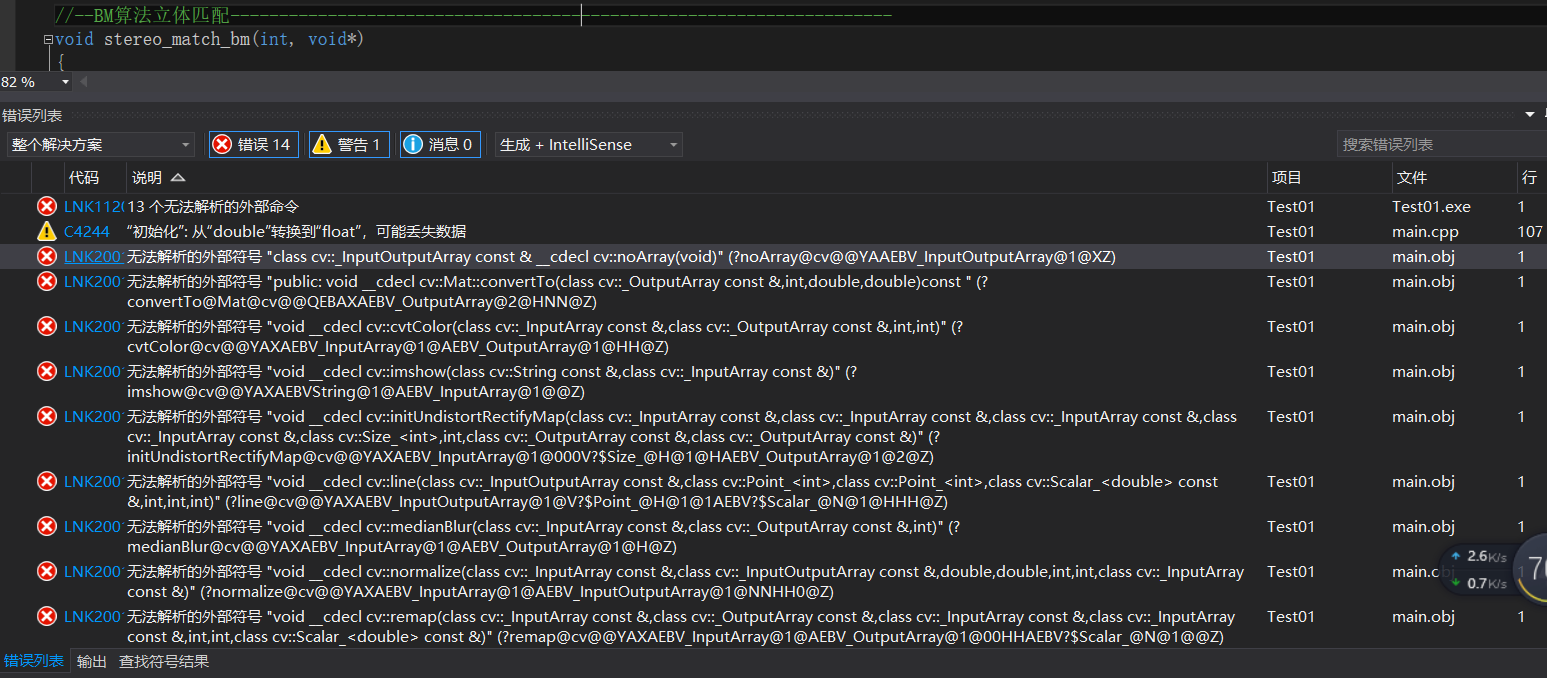Toggle the 错误 14 errors filter button
Image resolution: width=1547 pixels, height=678 pixels.
coord(254,144)
